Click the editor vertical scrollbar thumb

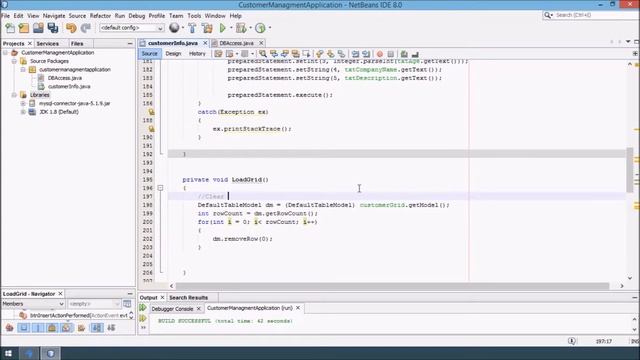(630, 170)
